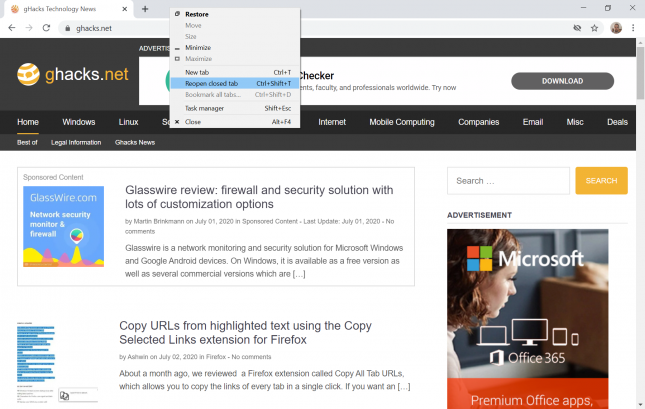Viewport: 645px width, 409px height.
Task: Choose Minimize from the window menu
Action: click(x=235, y=47)
